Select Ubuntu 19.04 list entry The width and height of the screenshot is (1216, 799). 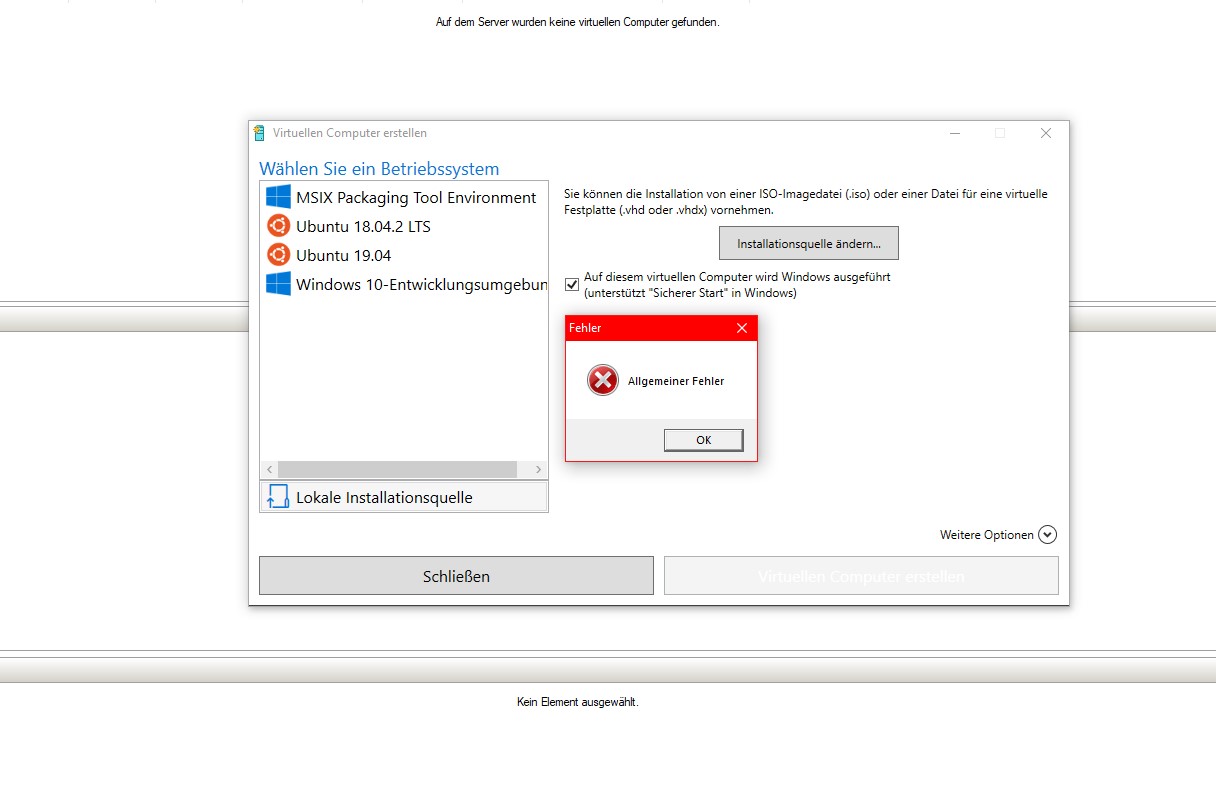(x=404, y=255)
